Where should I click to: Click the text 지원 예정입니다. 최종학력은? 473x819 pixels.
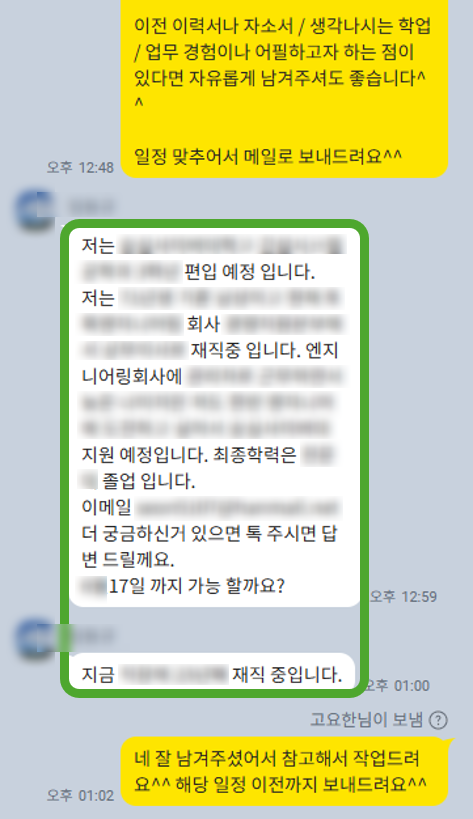click(x=189, y=454)
